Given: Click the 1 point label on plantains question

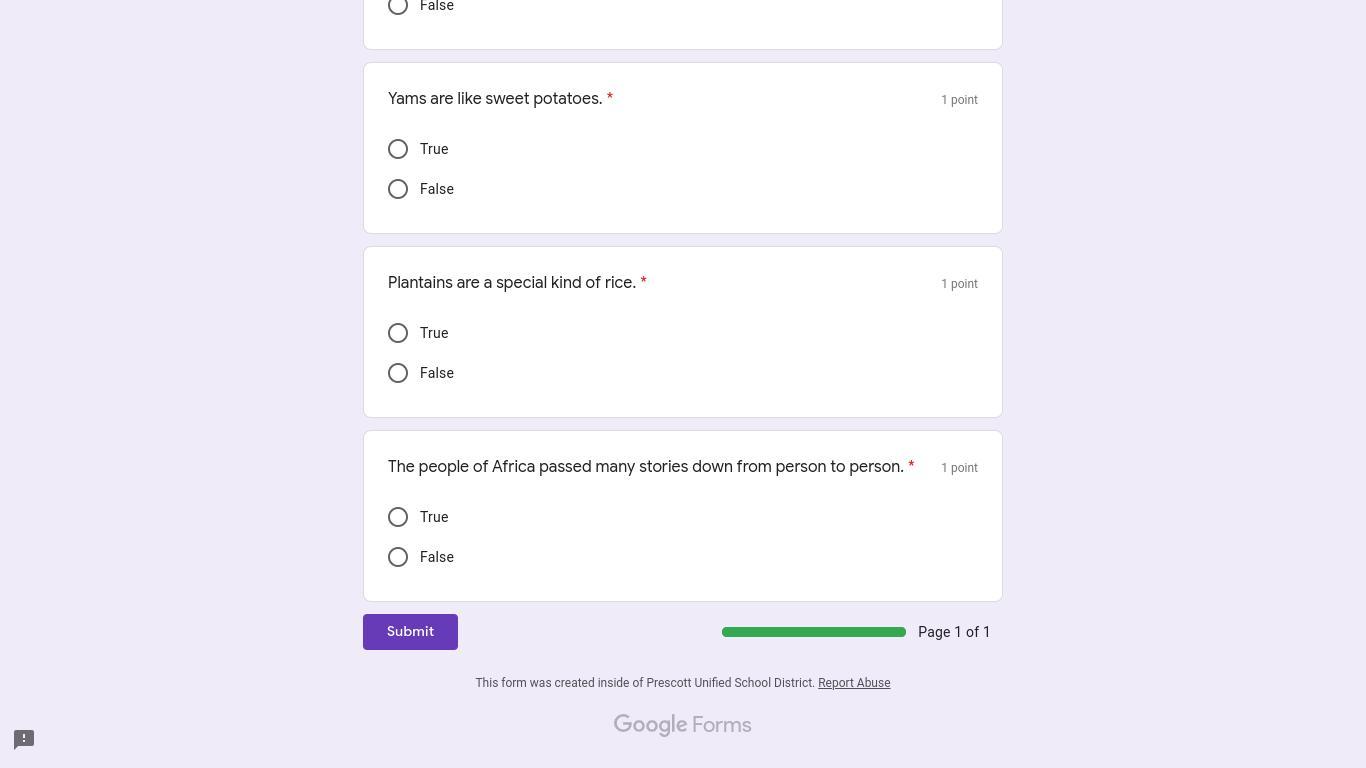Looking at the screenshot, I should click(x=959, y=284).
